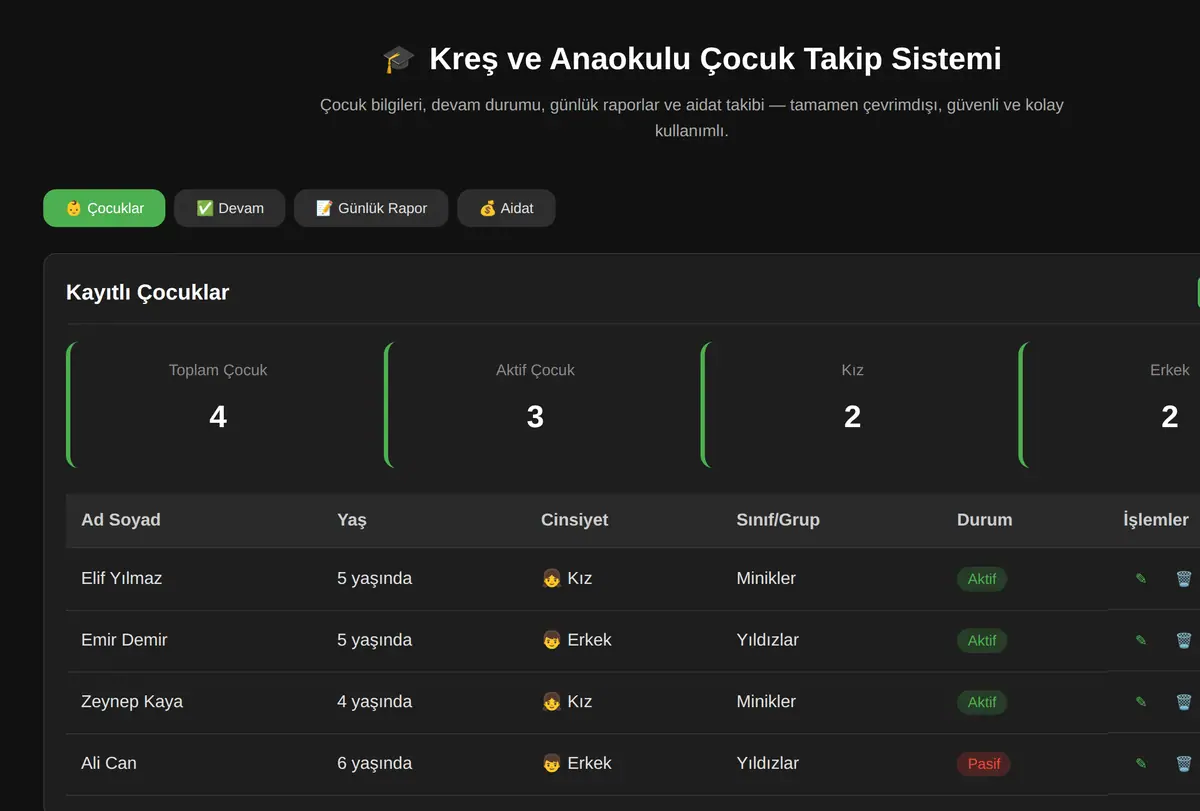The height and width of the screenshot is (811, 1200).
Task: Click the trash icon for Elif Yılmaz
Action: tap(1184, 578)
